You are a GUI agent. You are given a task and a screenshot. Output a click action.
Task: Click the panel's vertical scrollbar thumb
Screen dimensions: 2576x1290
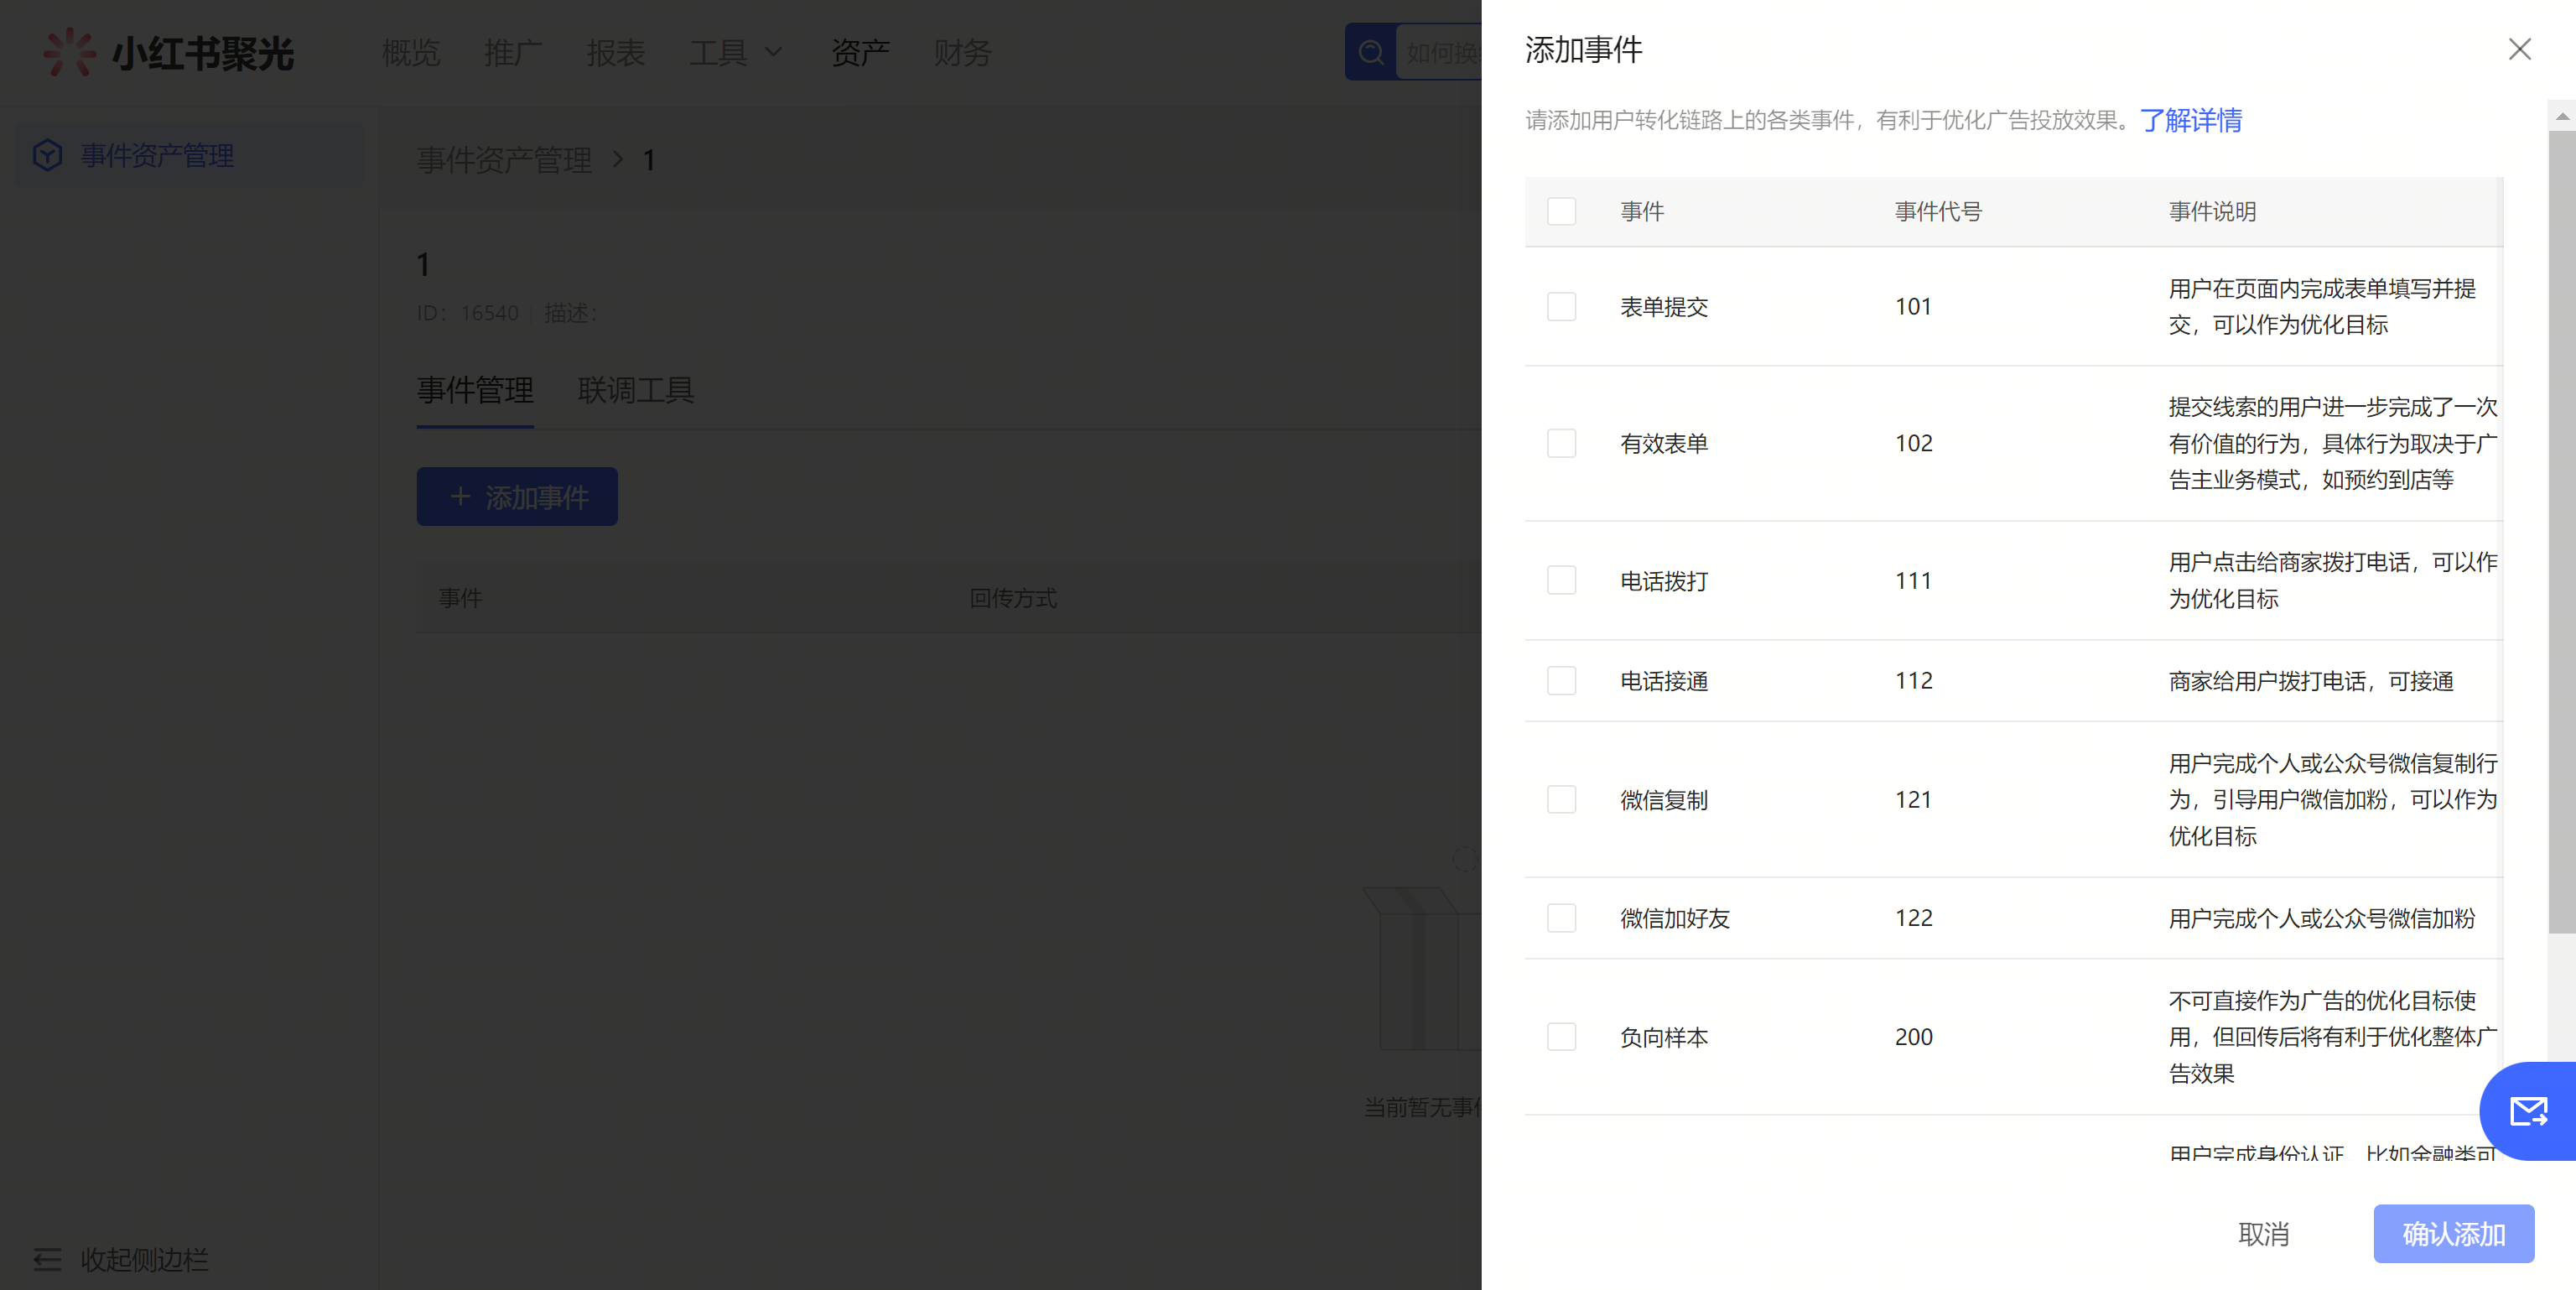coord(2561,530)
